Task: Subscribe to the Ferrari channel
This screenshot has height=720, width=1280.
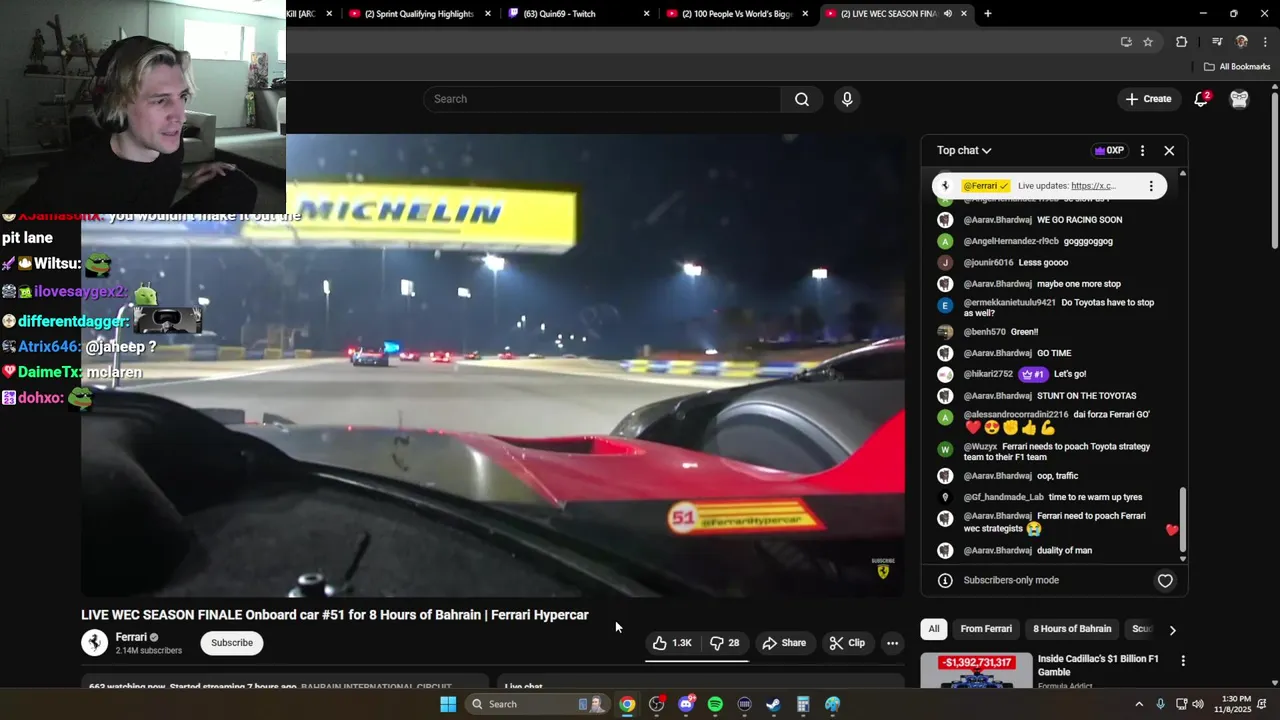Action: tap(232, 643)
